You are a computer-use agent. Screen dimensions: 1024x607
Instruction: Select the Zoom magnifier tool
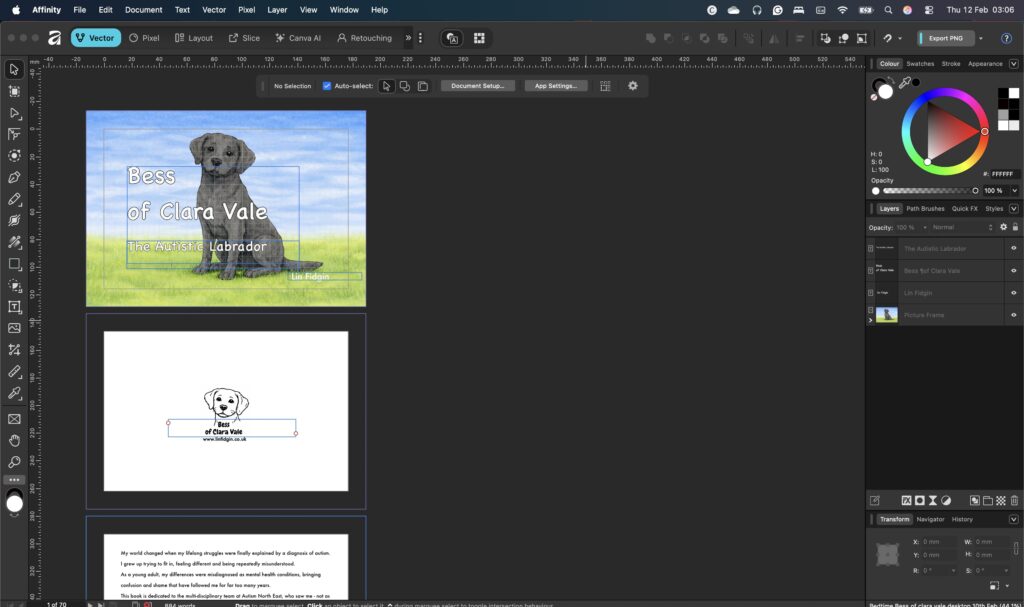pos(14,462)
